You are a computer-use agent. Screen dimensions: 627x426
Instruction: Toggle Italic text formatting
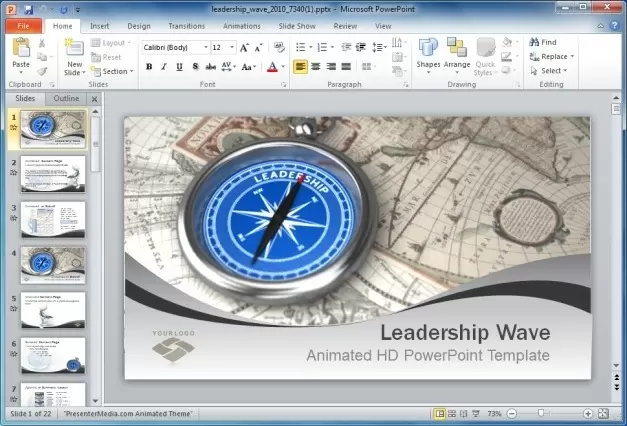164,67
